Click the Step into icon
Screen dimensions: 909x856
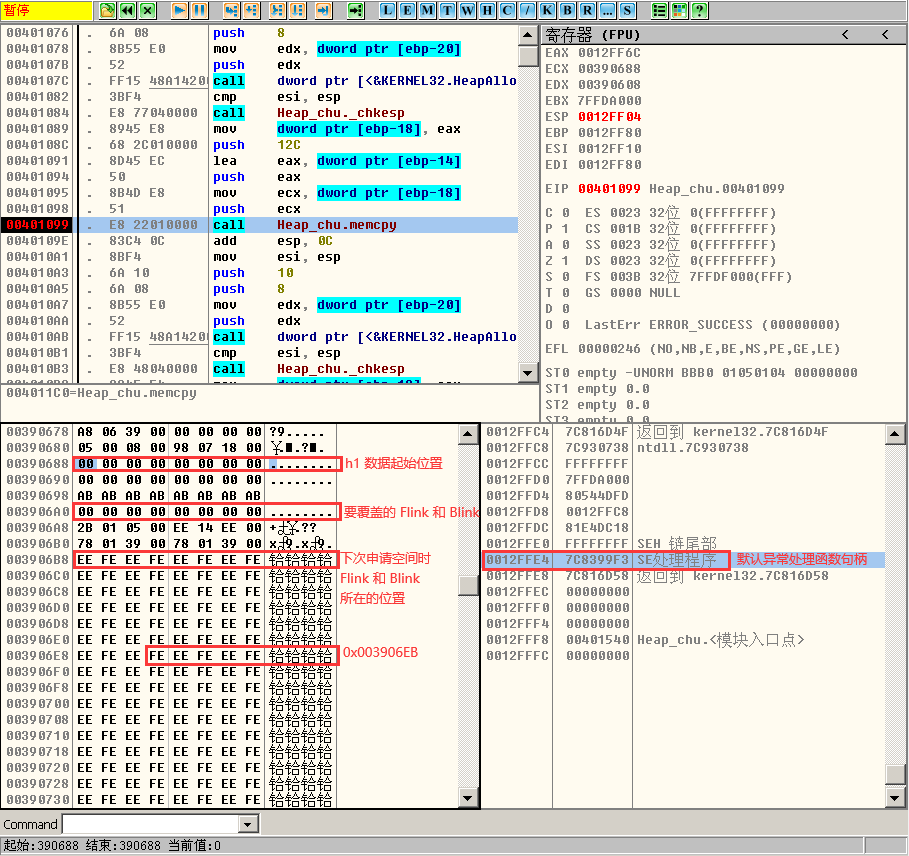pyautogui.click(x=231, y=10)
